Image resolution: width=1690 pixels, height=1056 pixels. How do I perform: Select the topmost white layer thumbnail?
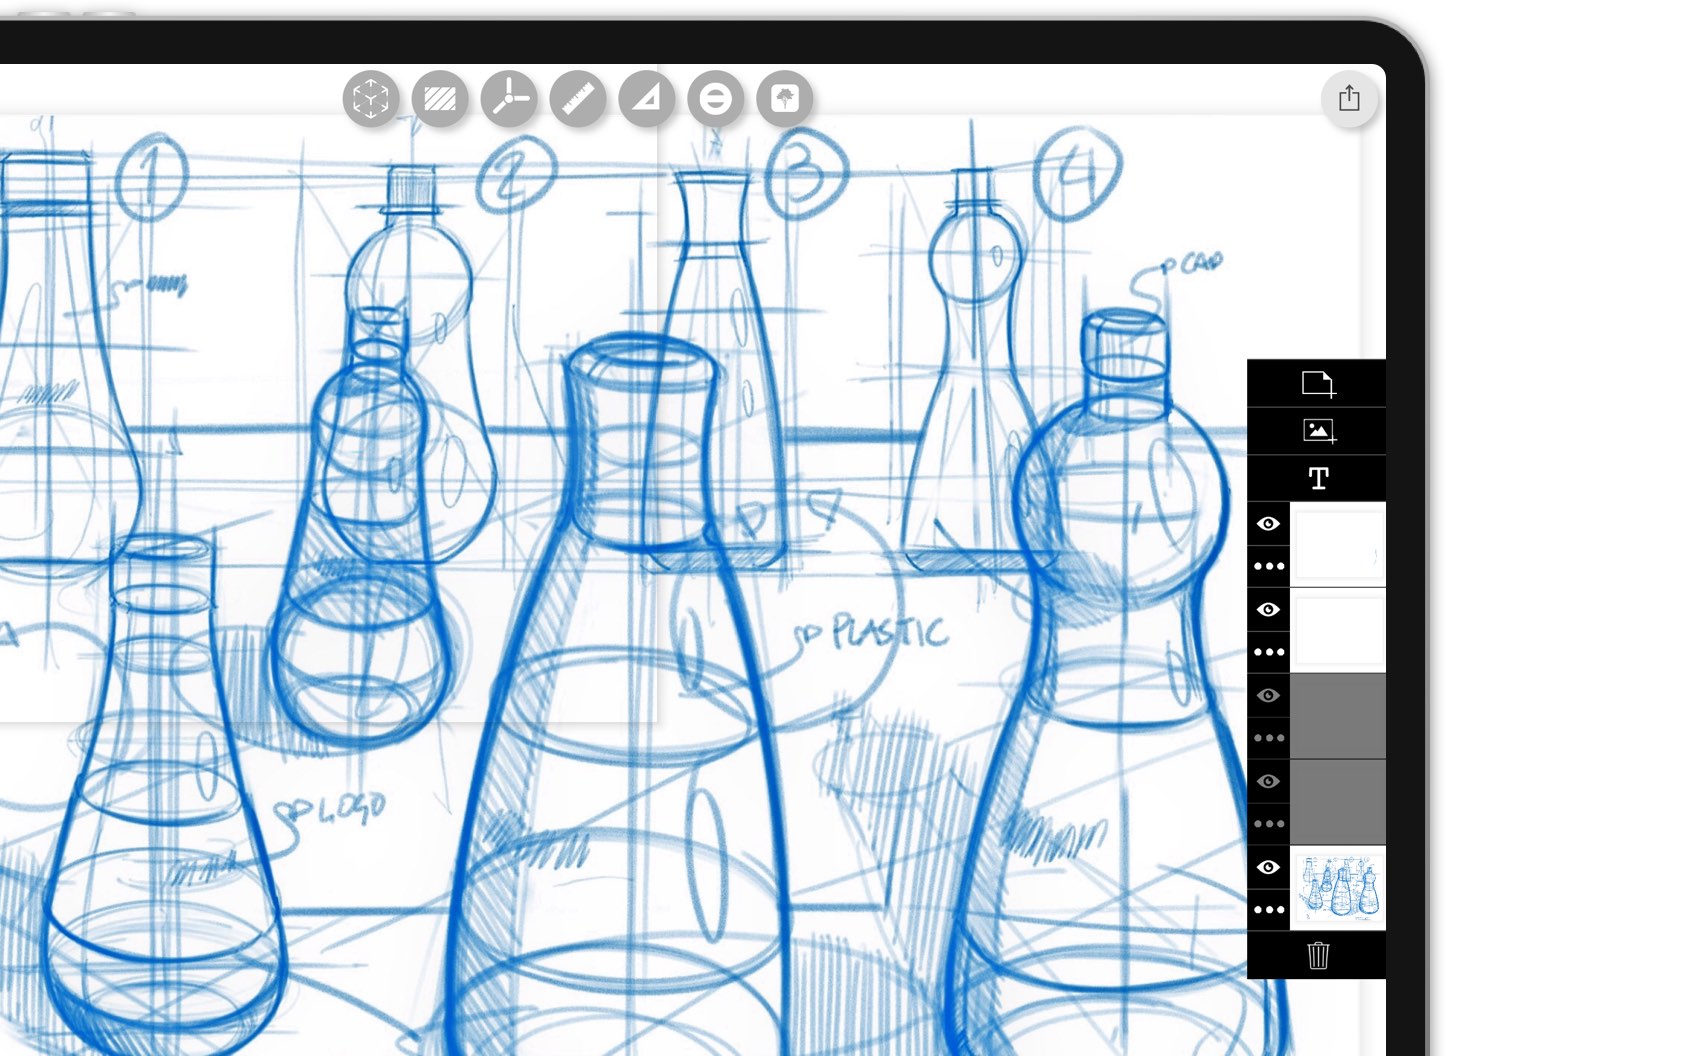[x=1338, y=545]
